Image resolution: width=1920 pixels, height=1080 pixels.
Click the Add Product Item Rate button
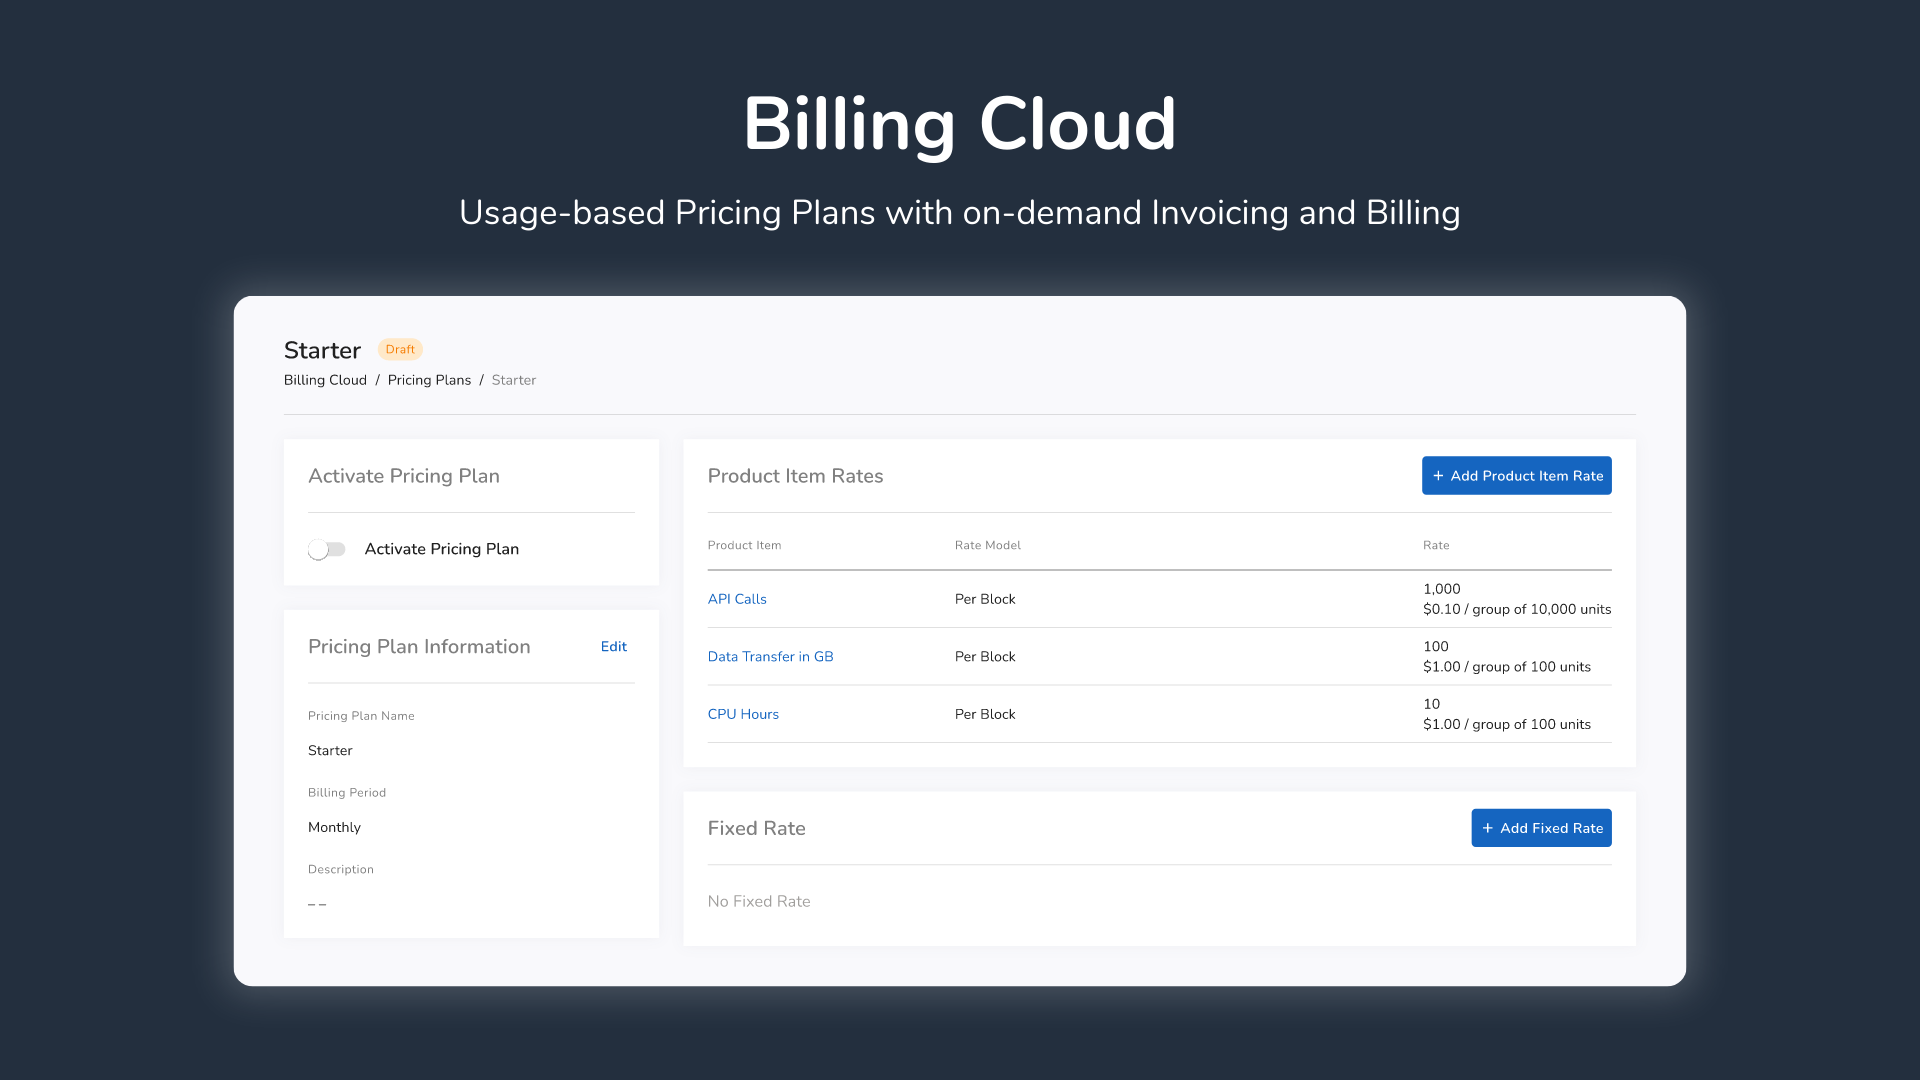[1516, 476]
